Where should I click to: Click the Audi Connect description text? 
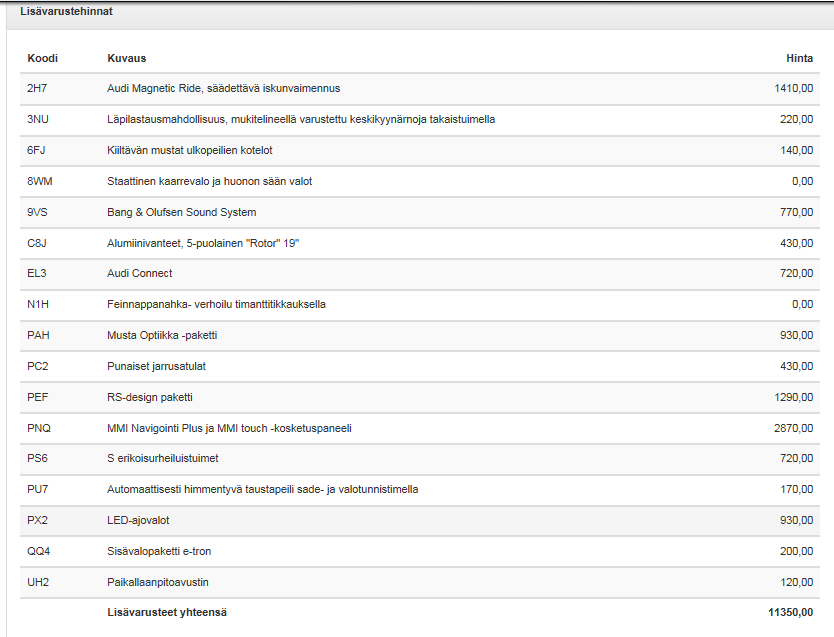(139, 273)
